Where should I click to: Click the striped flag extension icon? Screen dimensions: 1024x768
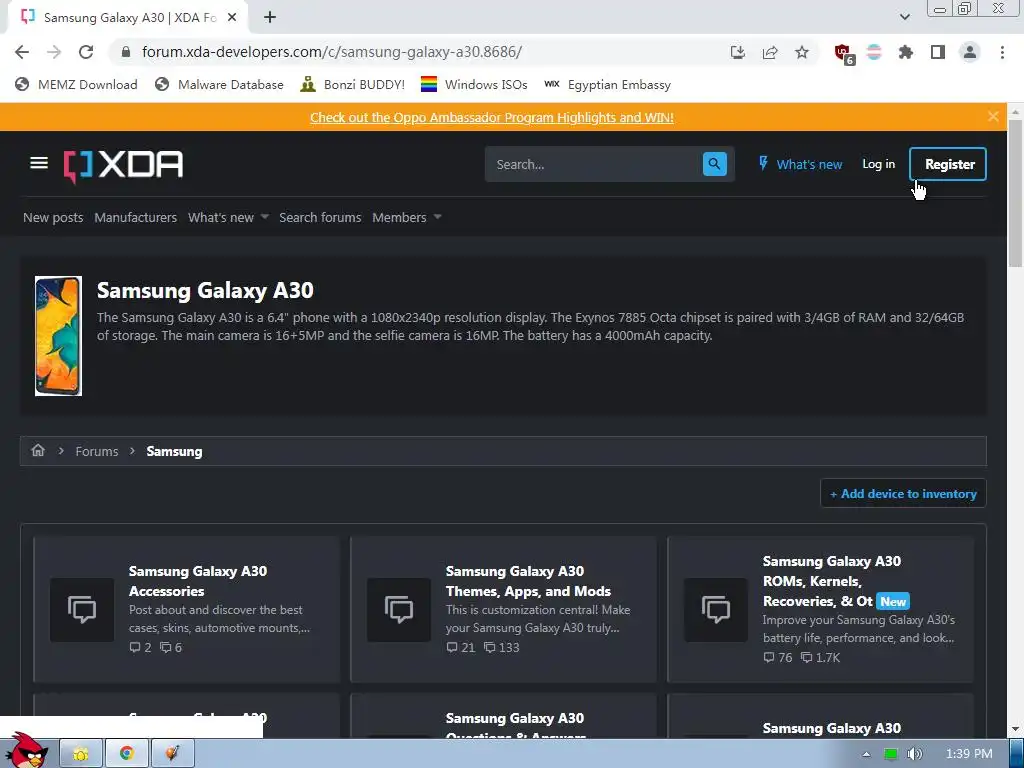click(x=874, y=52)
